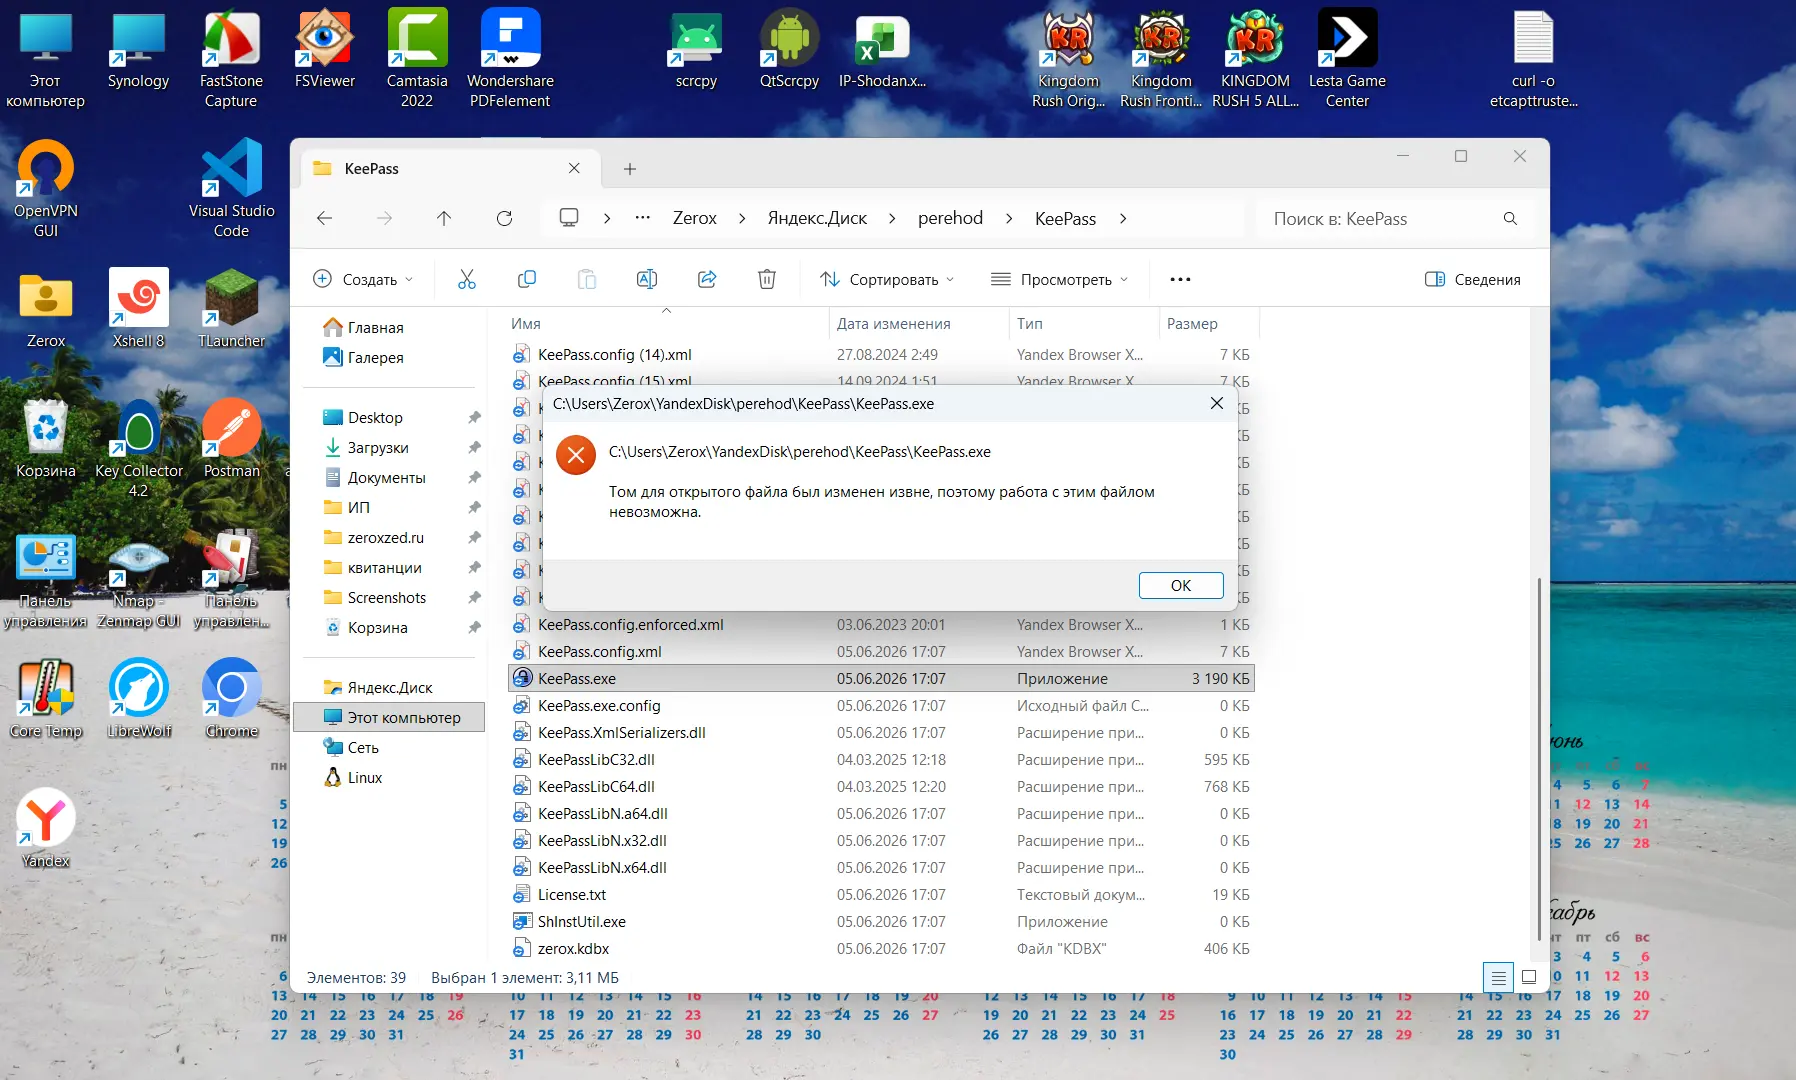
Task: Close the KeePass.exe error dialog
Action: pyautogui.click(x=1216, y=403)
